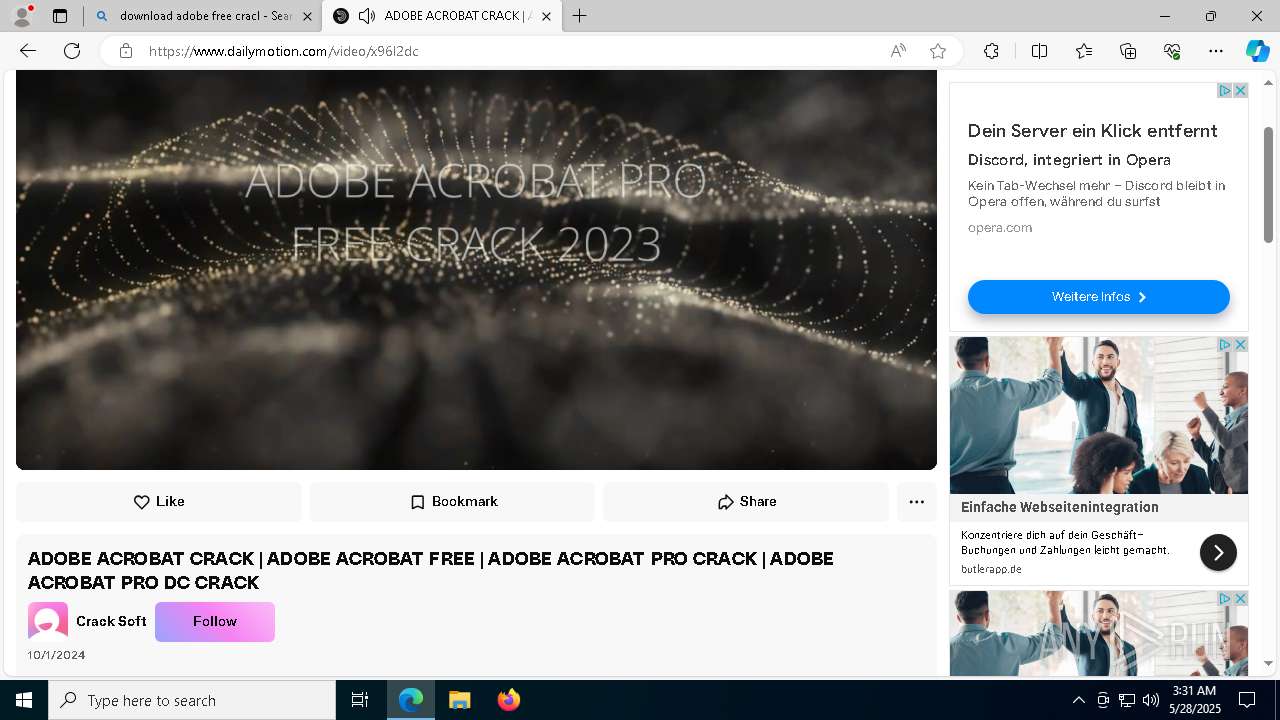This screenshot has width=1280, height=720.
Task: Follow the Crack Soft channel
Action: click(x=215, y=621)
